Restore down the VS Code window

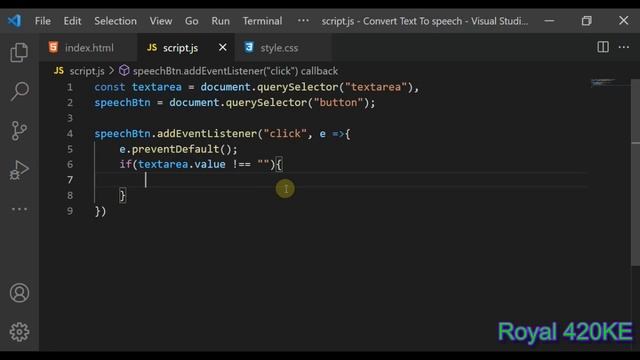point(587,20)
